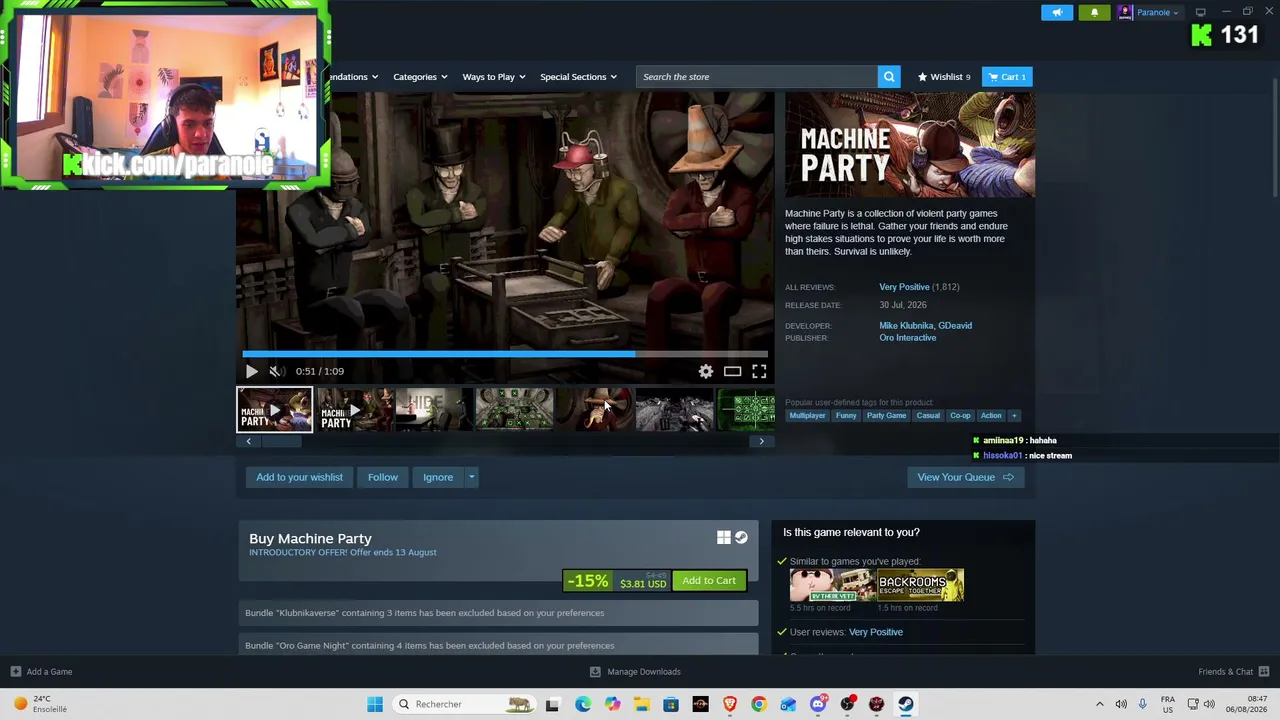Open the similar-game thumbnail with 5.5 hrs
1280x720 pixels.
832,585
